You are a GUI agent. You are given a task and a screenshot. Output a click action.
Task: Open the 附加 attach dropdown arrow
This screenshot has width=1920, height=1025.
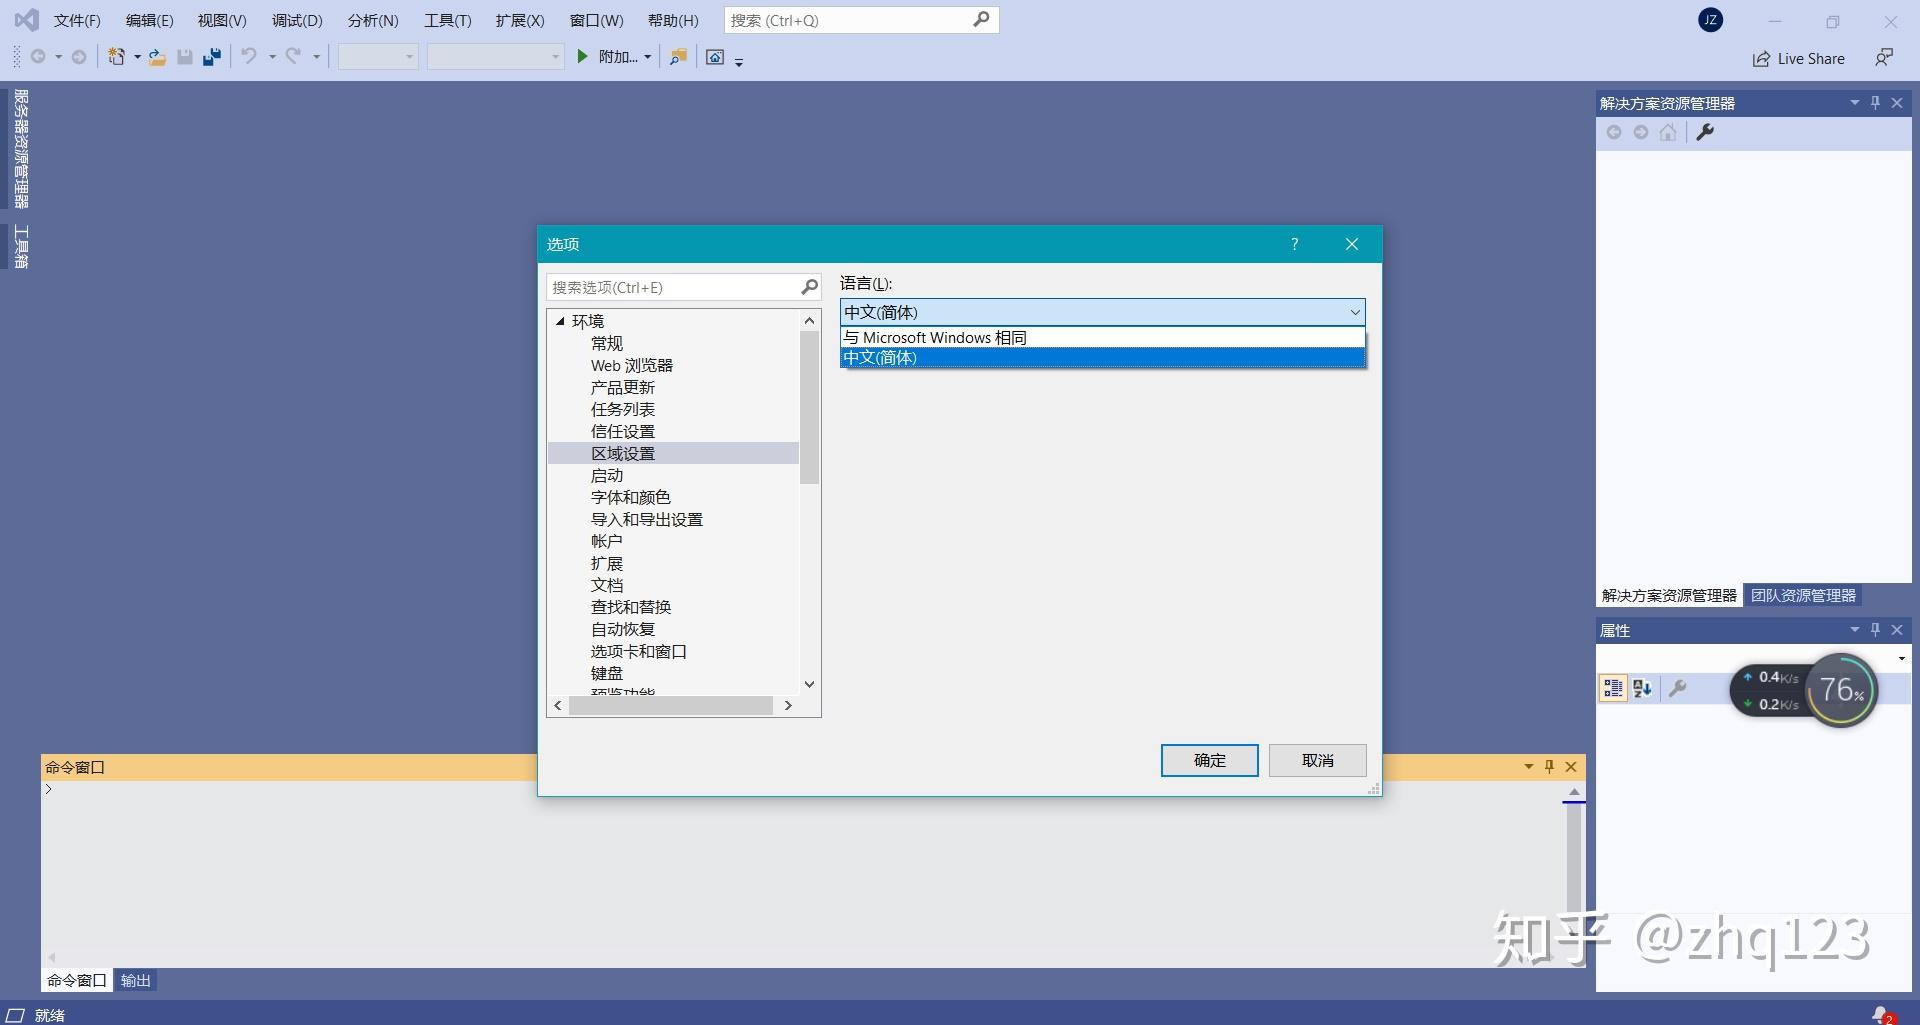pos(649,57)
